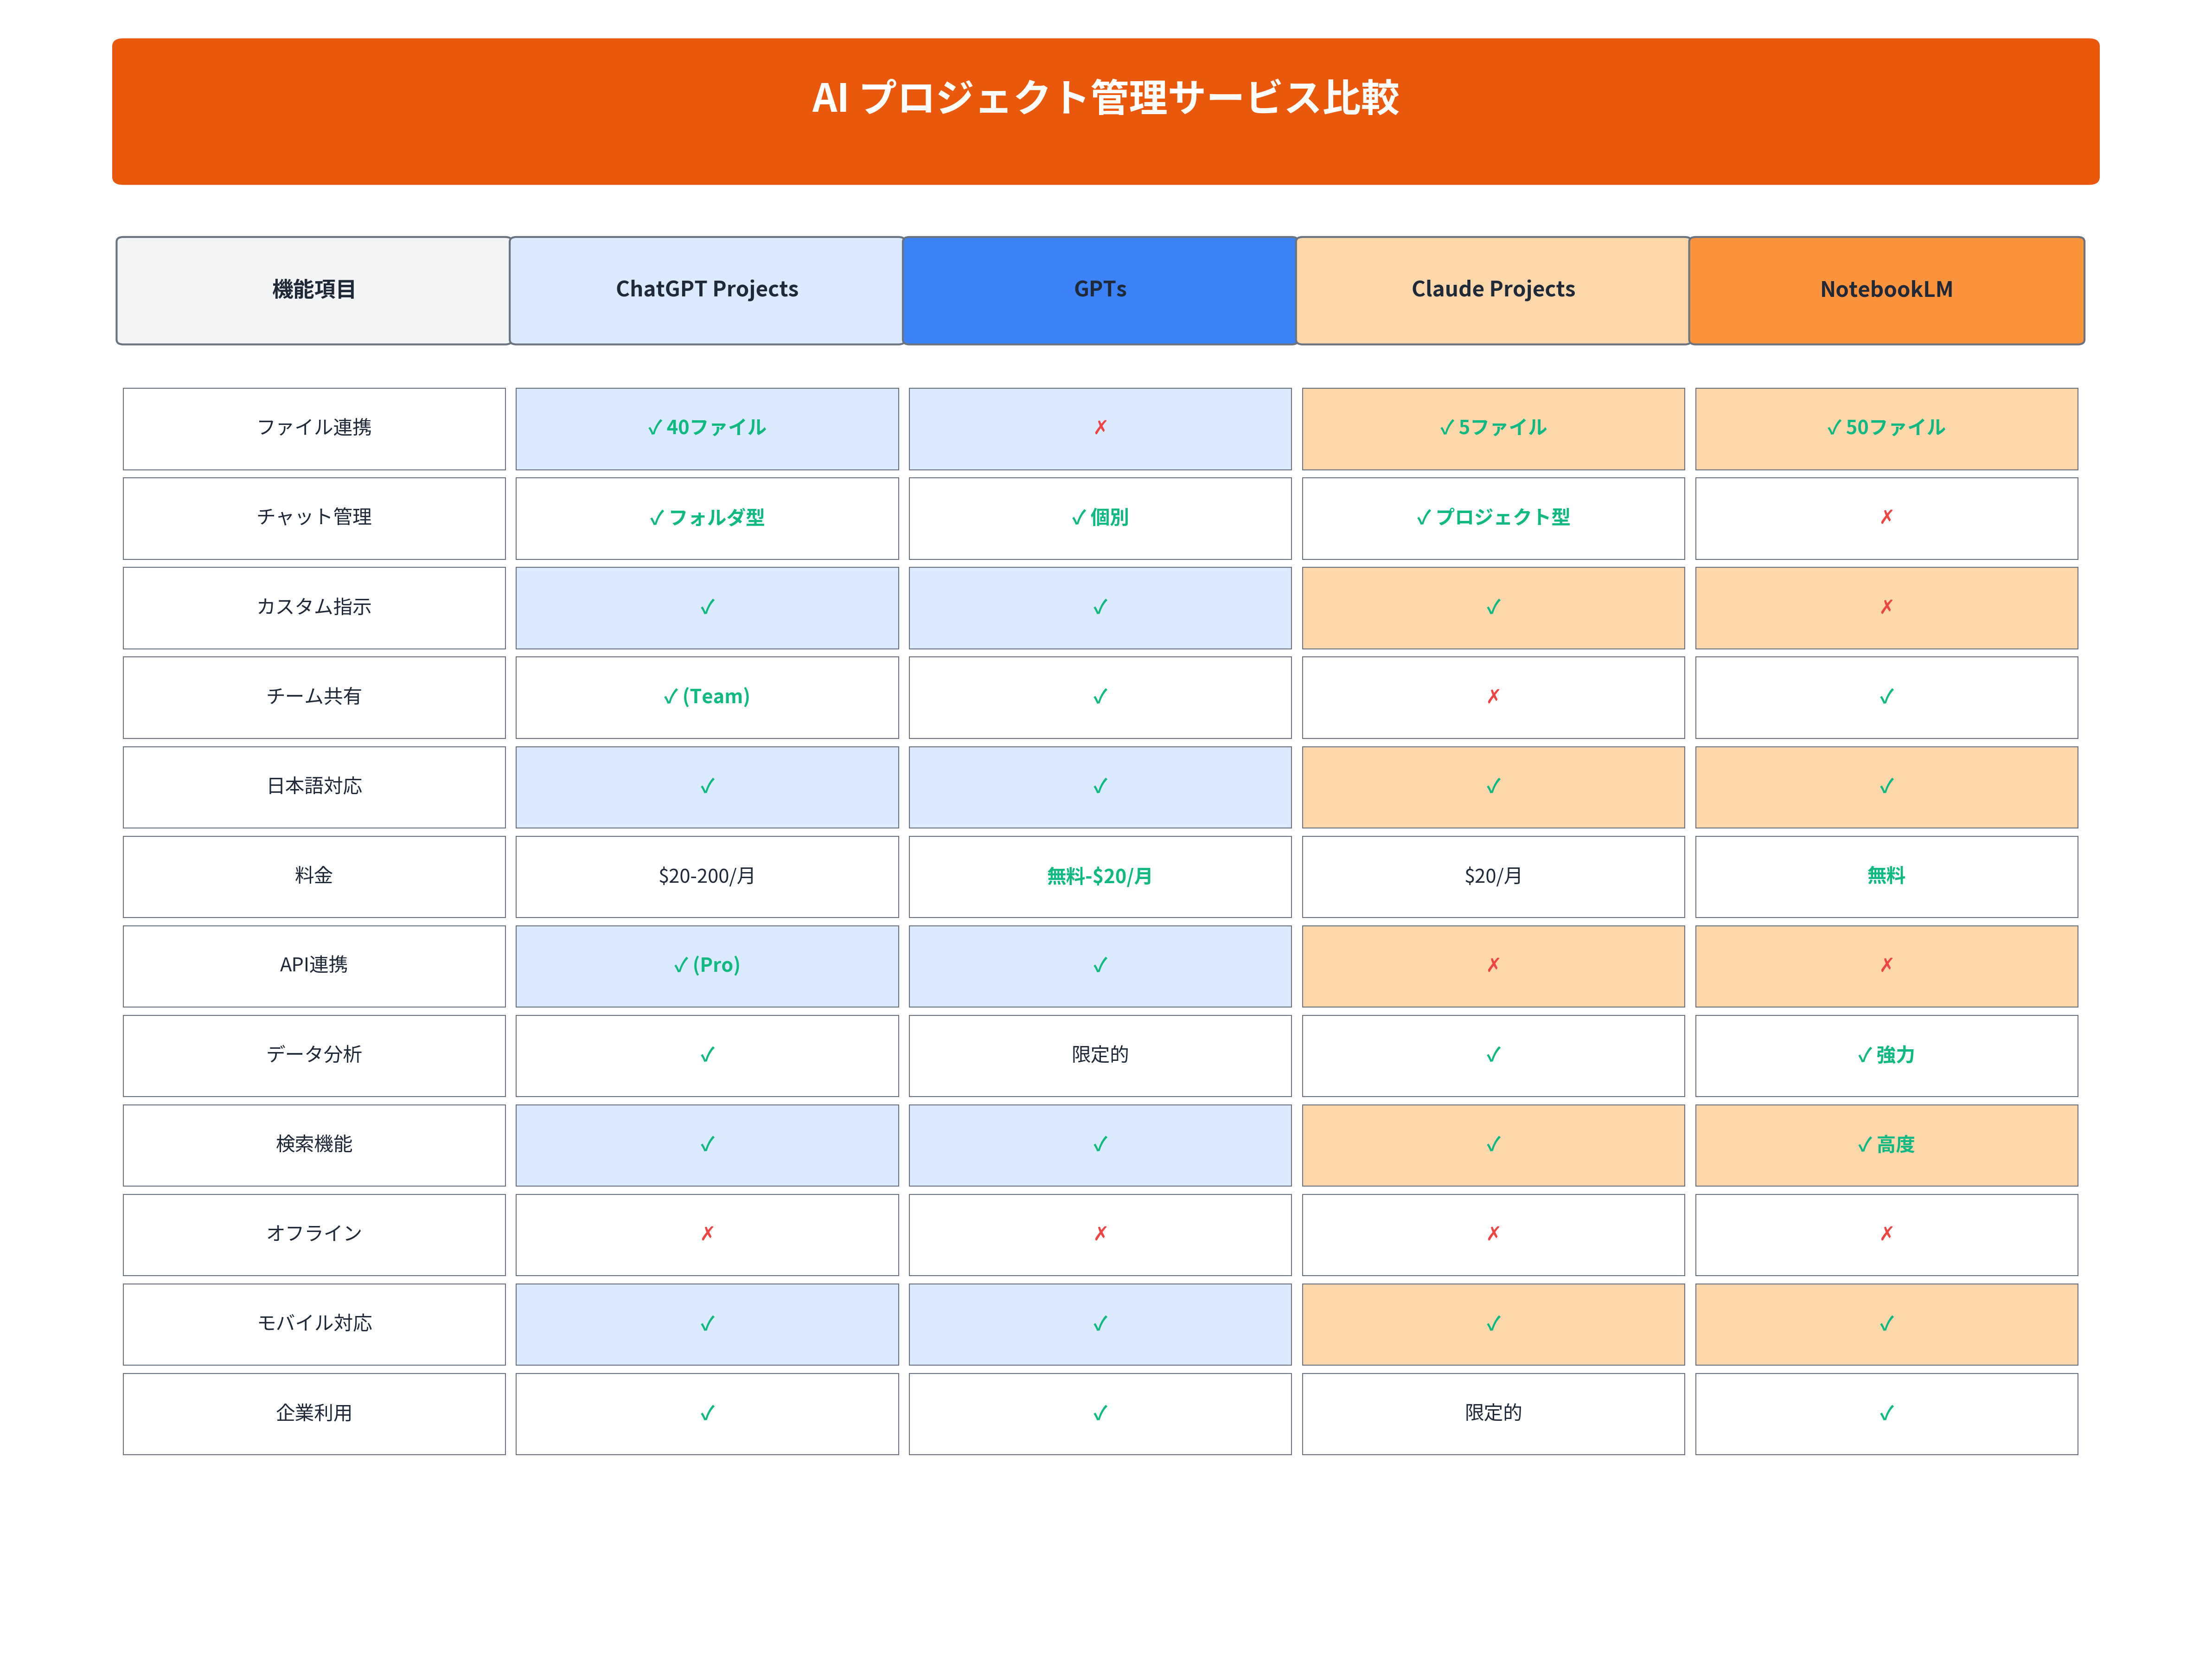Click the ファイル連携 row label
This screenshot has height=1656, width=2212.
tap(314, 428)
